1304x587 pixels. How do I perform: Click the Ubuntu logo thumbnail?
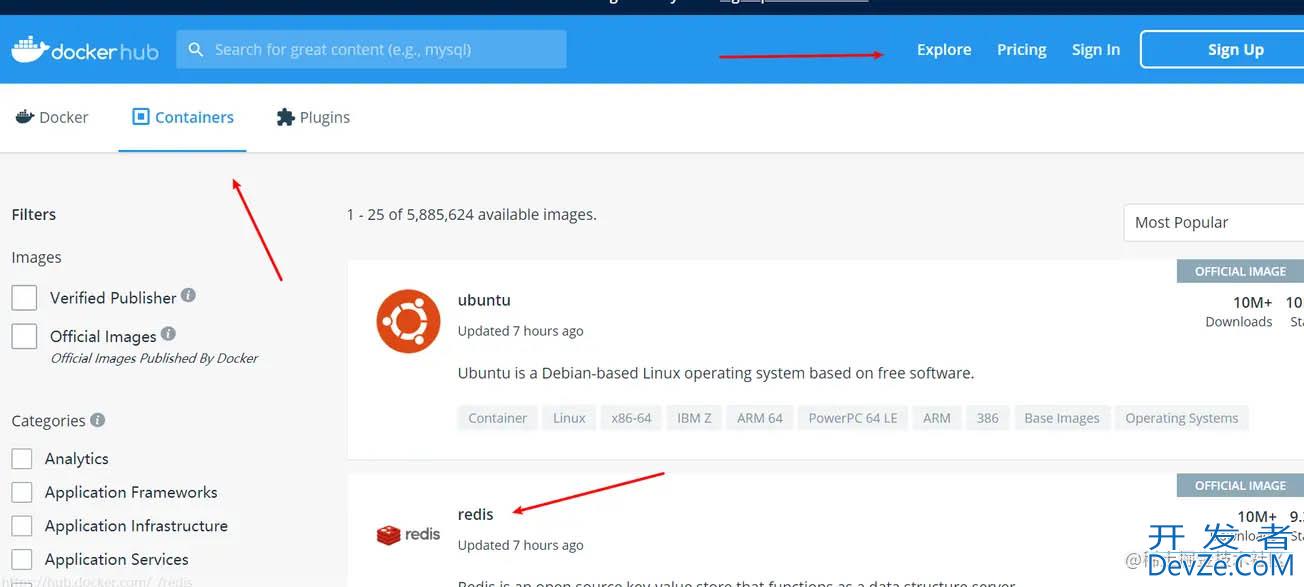click(x=408, y=321)
